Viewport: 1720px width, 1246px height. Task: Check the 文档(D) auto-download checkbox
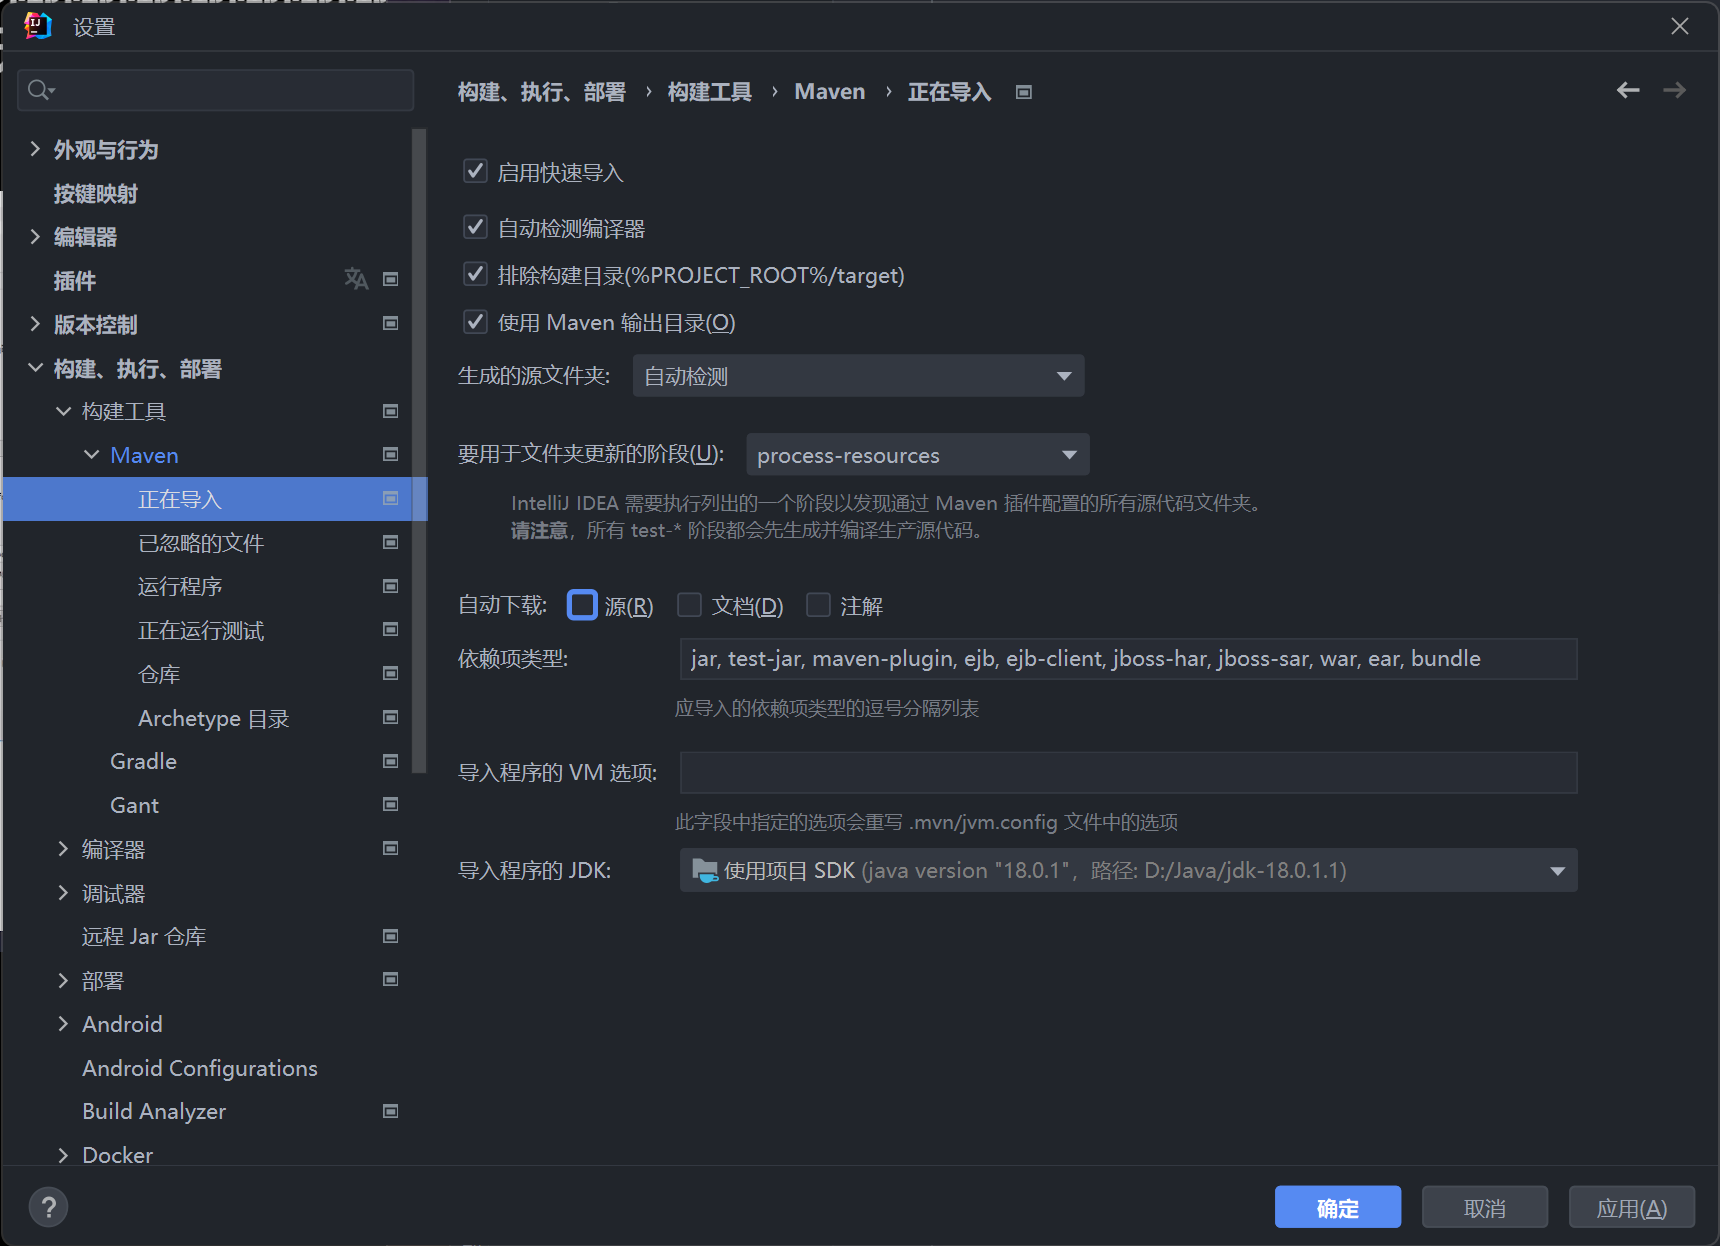point(689,605)
